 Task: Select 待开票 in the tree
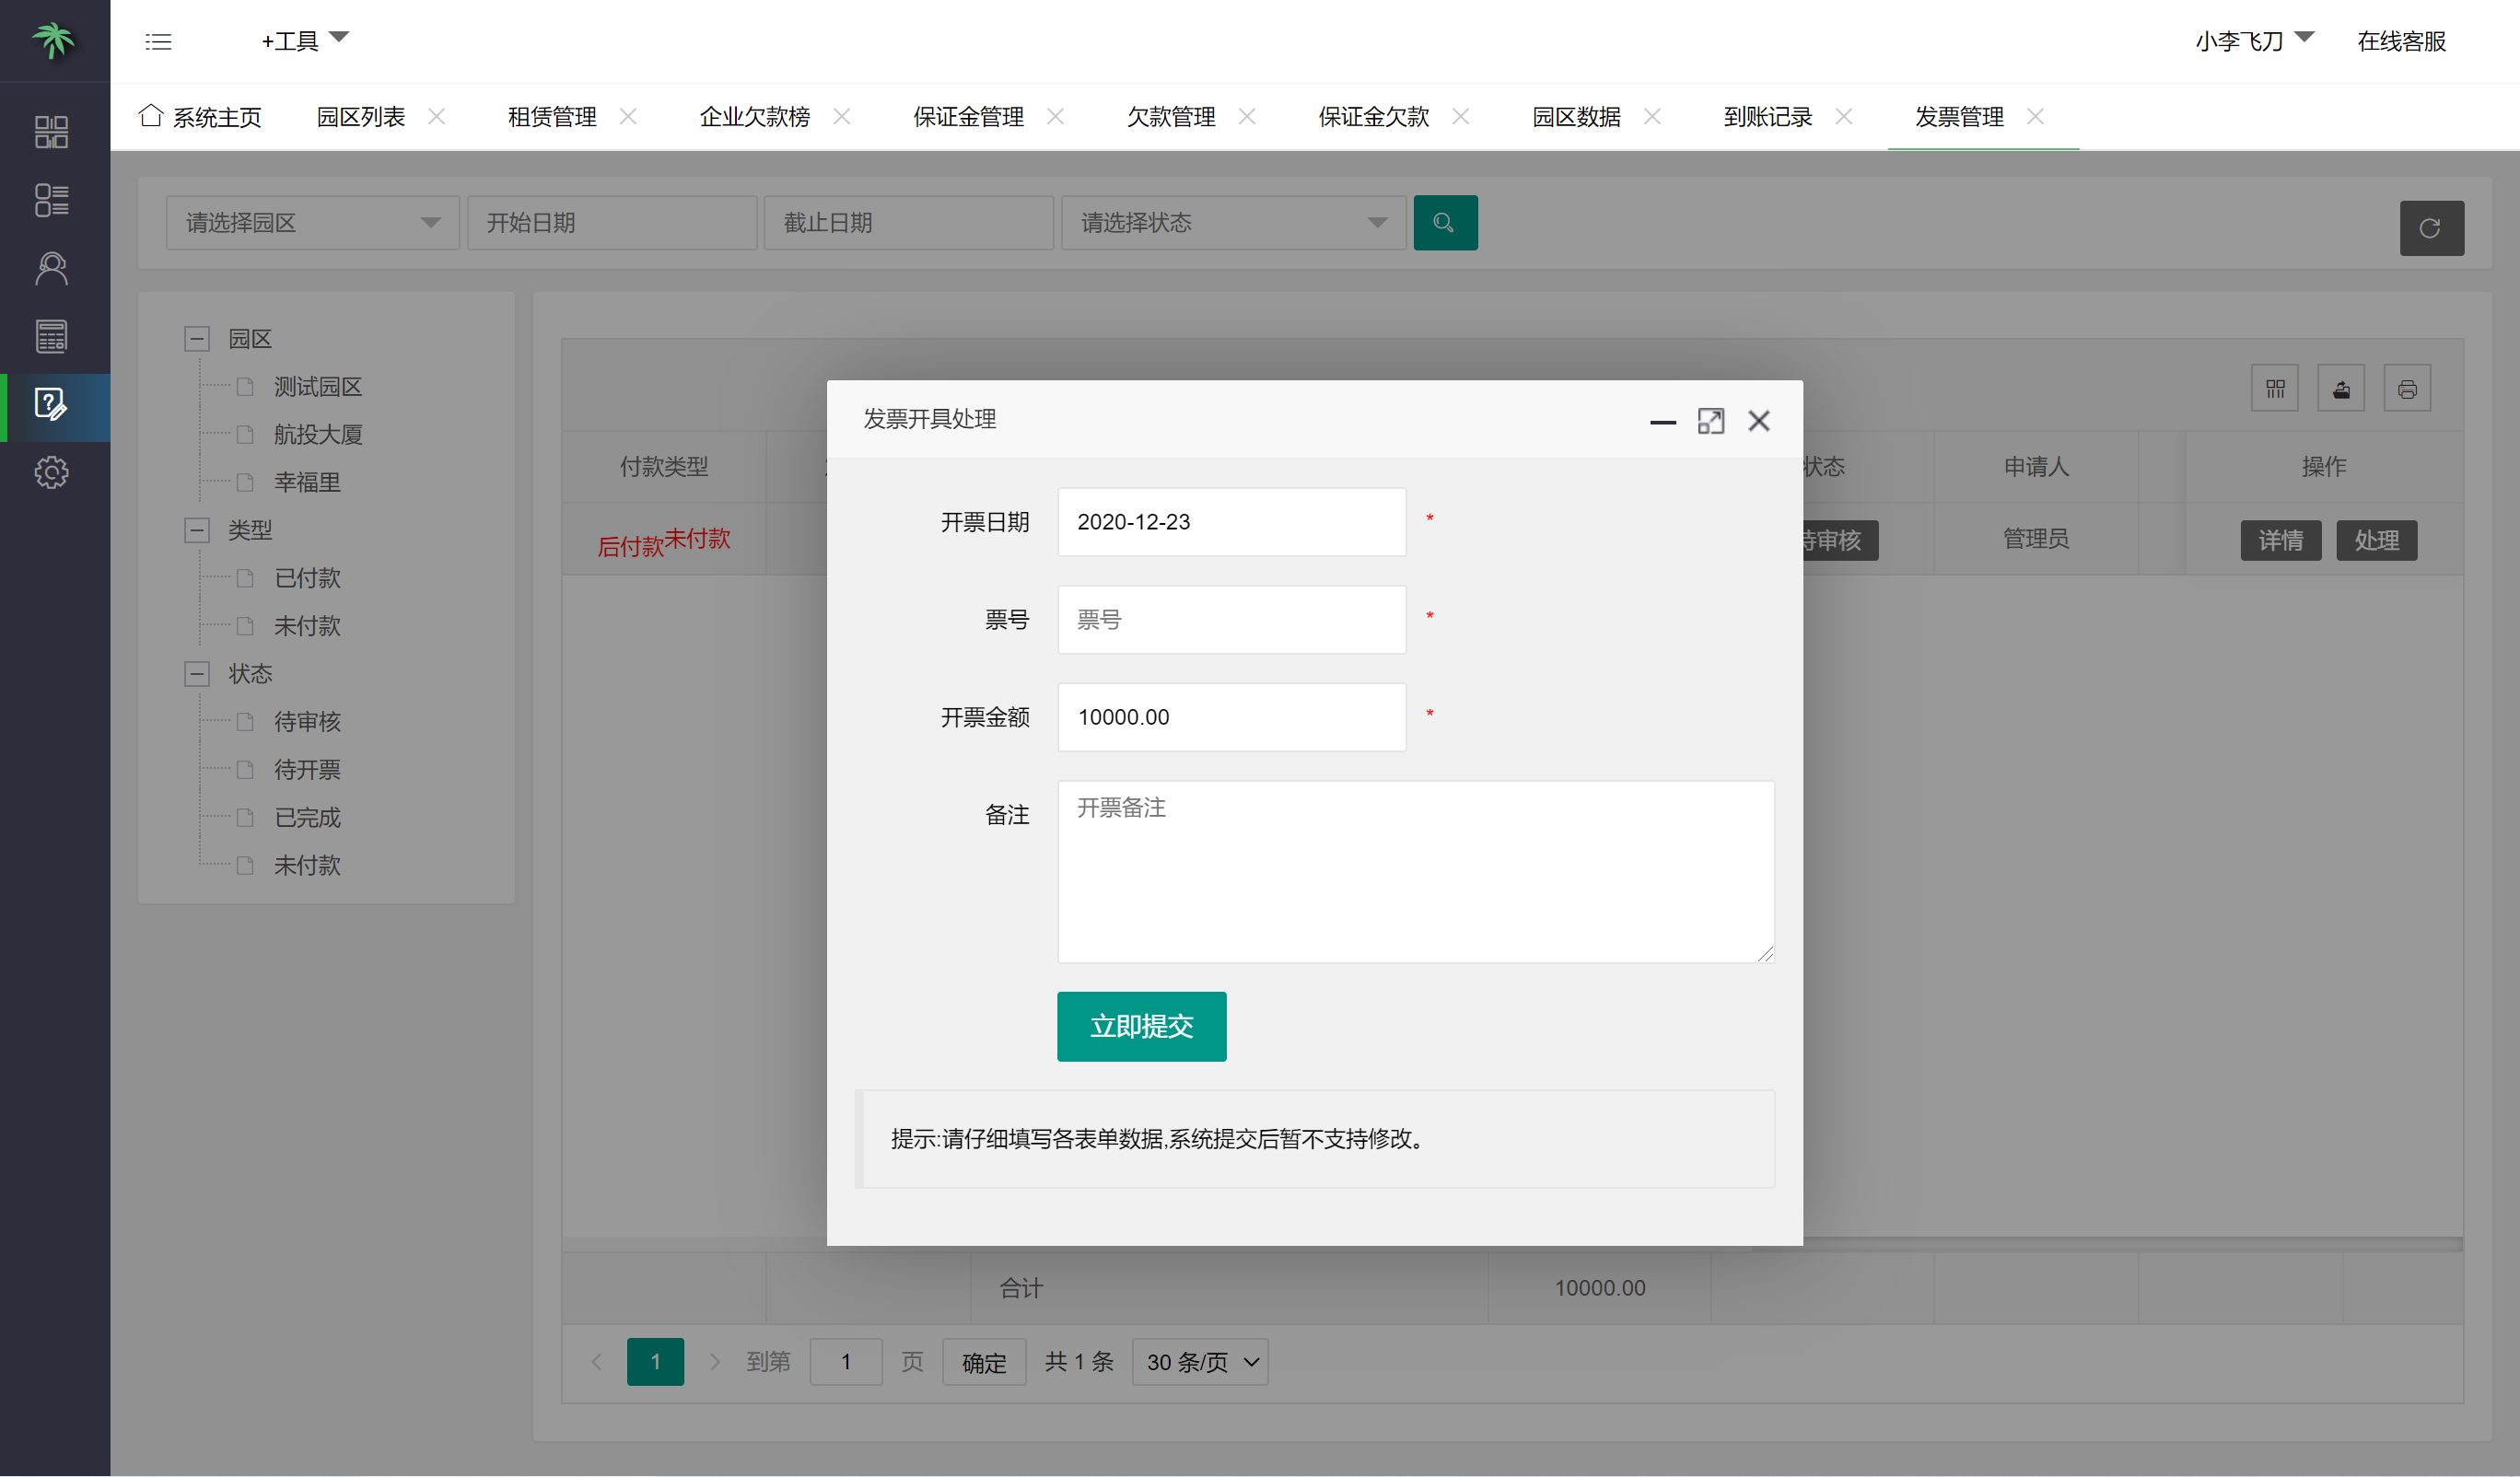pos(307,769)
